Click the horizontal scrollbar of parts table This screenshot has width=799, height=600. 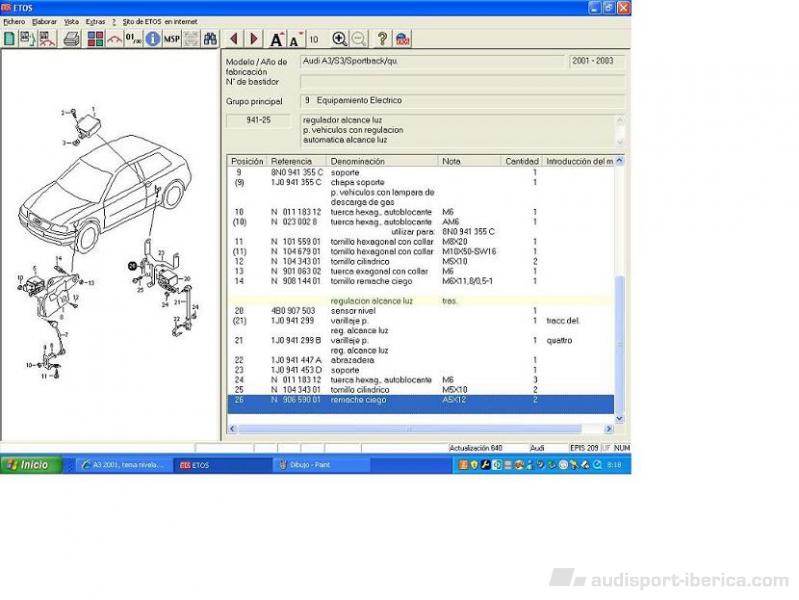coord(420,429)
